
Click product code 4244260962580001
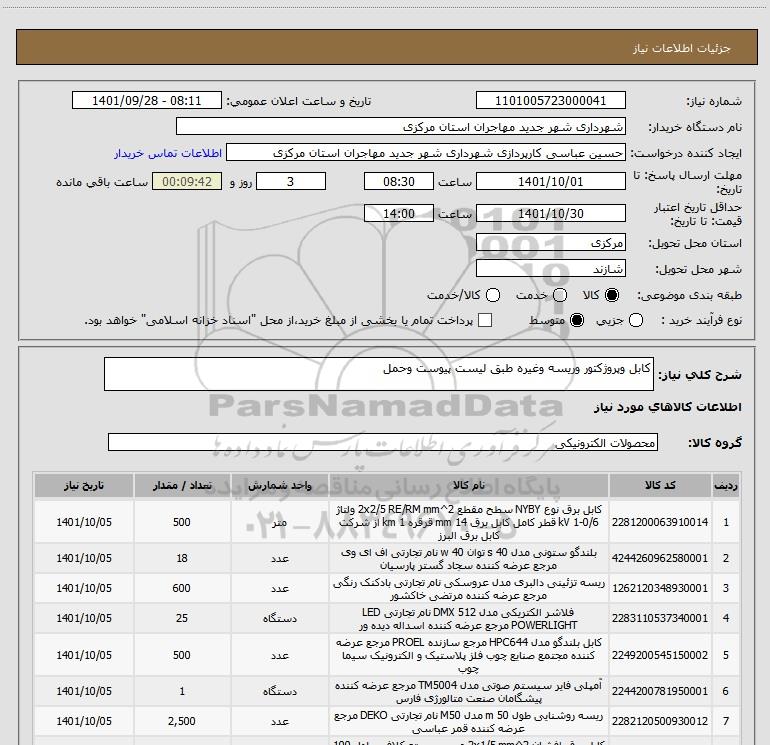pos(660,558)
